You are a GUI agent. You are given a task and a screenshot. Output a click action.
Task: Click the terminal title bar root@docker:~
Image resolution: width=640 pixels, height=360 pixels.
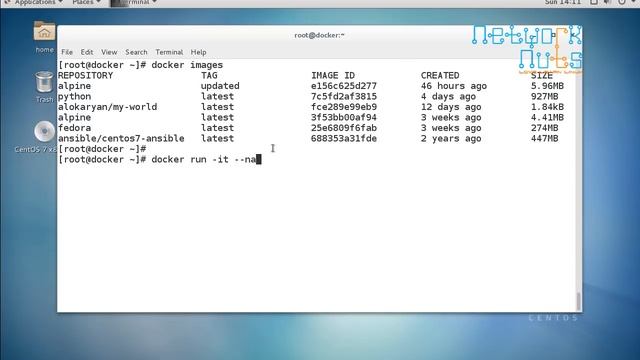[x=319, y=35]
